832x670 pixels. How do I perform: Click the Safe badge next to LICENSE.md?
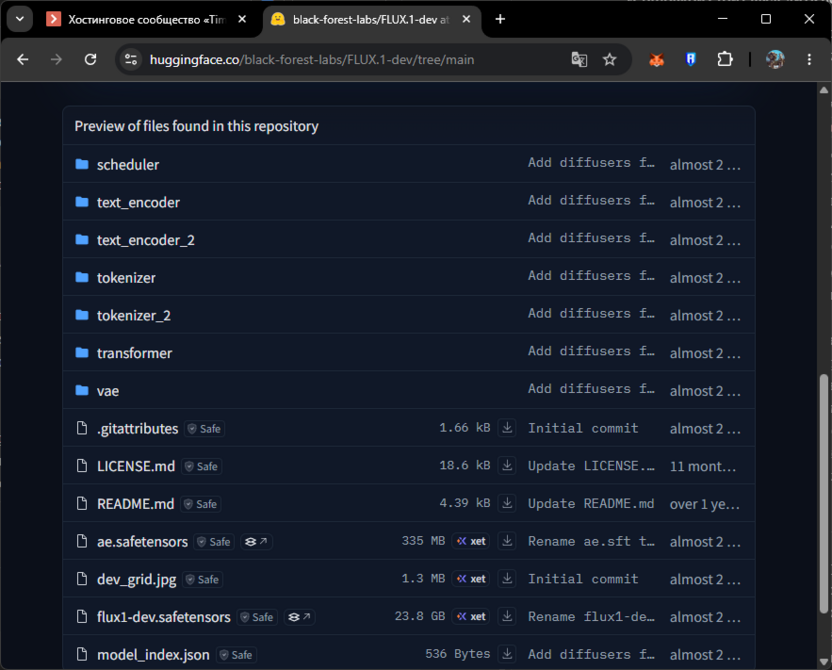(x=202, y=466)
